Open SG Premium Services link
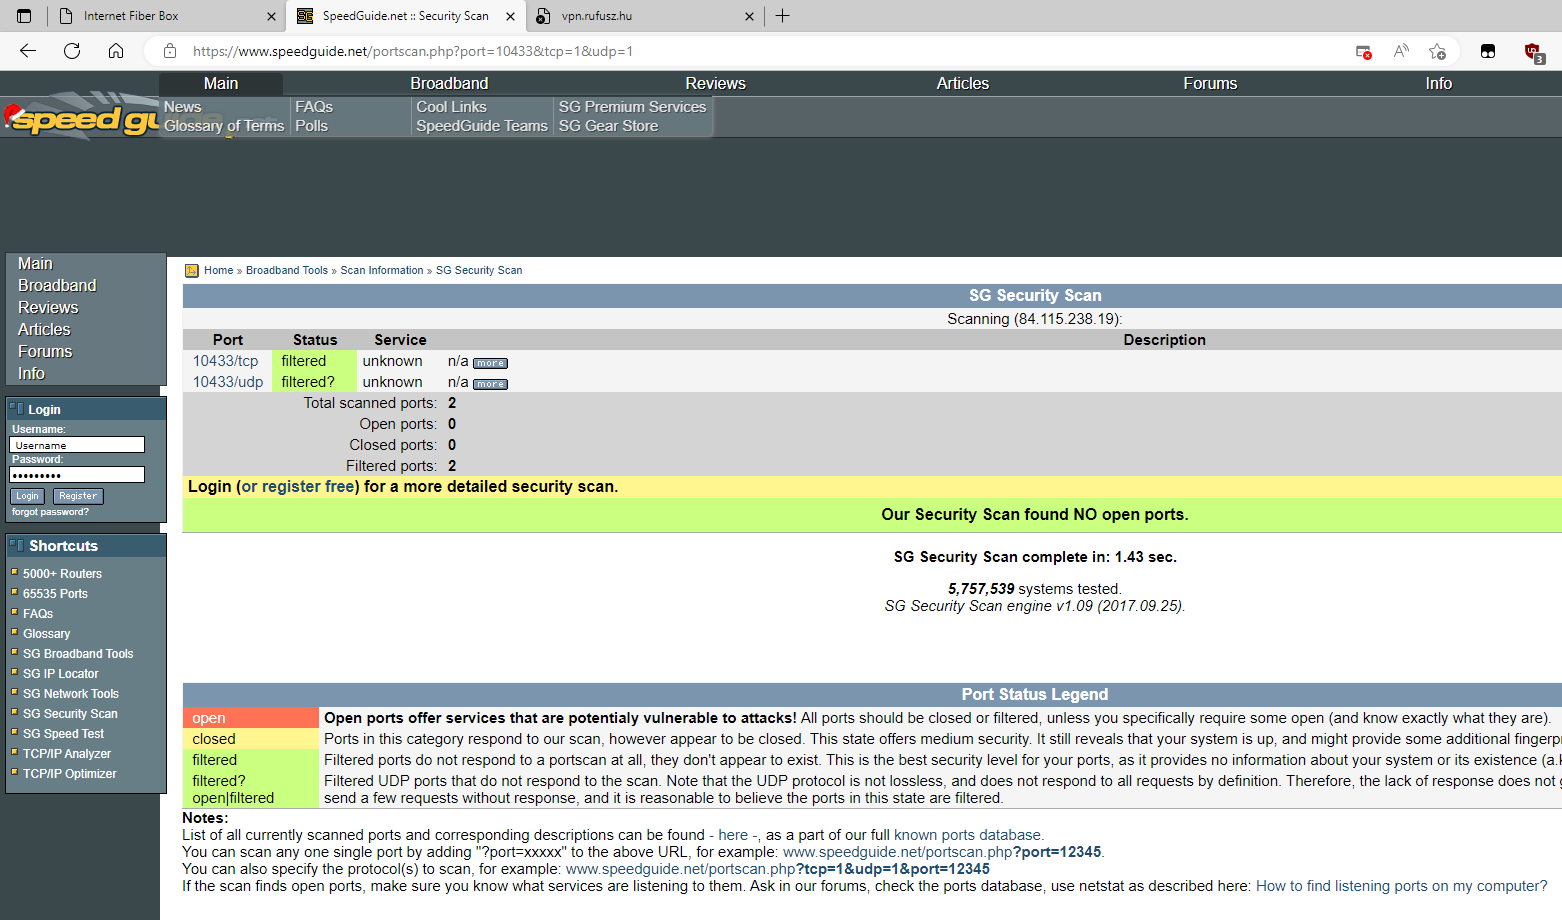Screen dimensions: 1562x920 [x=632, y=107]
